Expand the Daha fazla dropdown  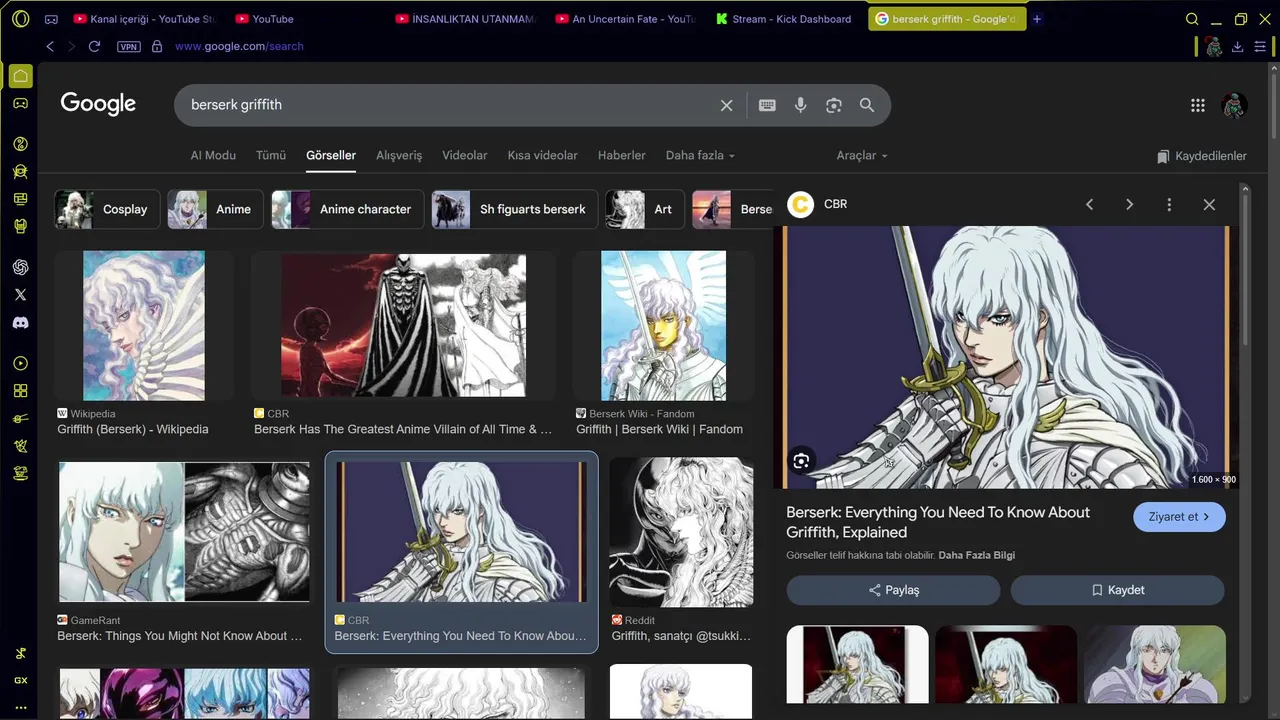pyautogui.click(x=700, y=155)
